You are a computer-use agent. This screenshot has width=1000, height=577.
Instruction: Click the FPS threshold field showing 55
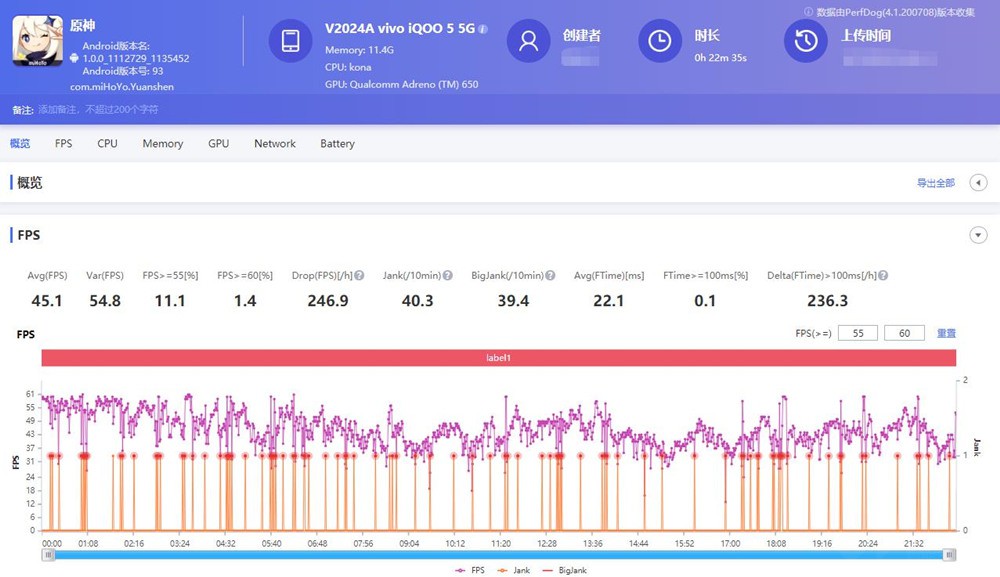pyautogui.click(x=858, y=333)
